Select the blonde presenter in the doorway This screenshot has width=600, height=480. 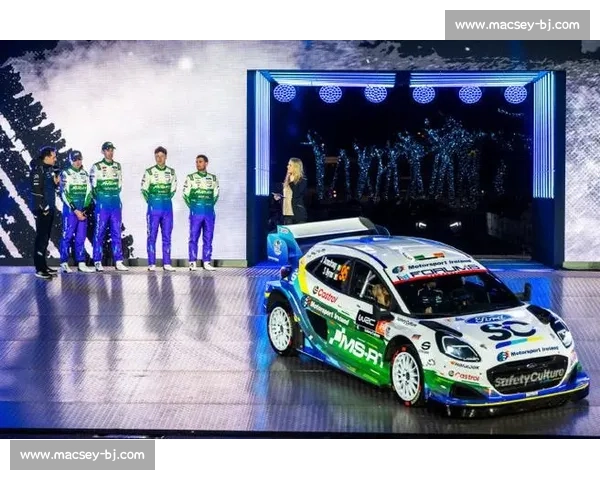click(x=295, y=191)
